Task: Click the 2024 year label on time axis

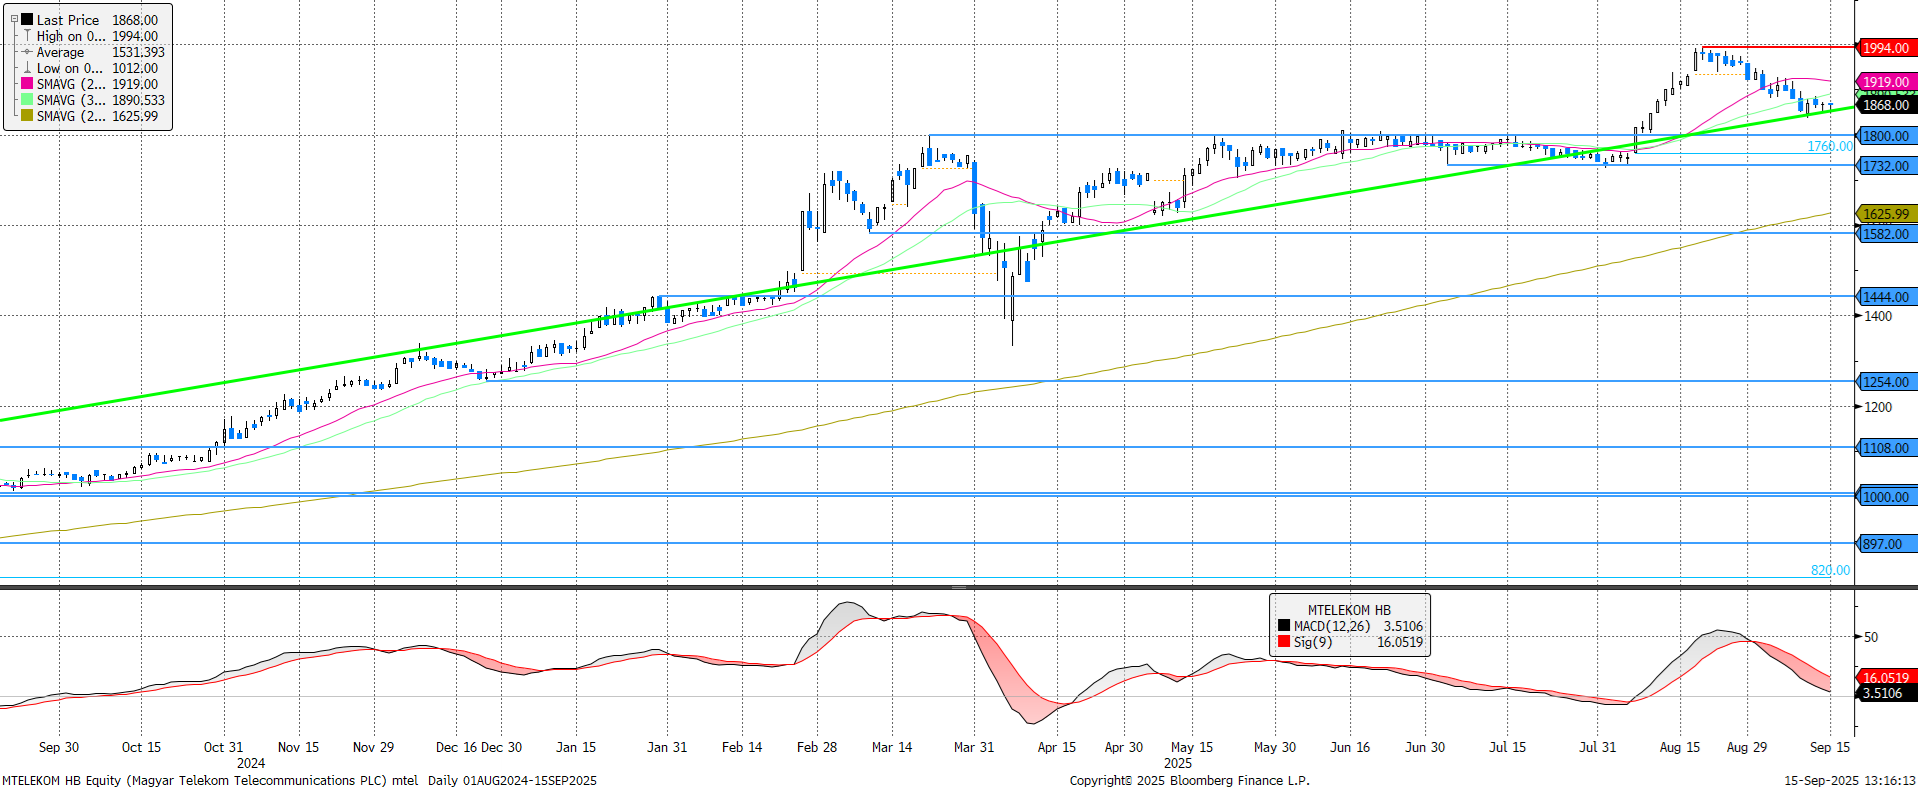Action: tap(251, 763)
